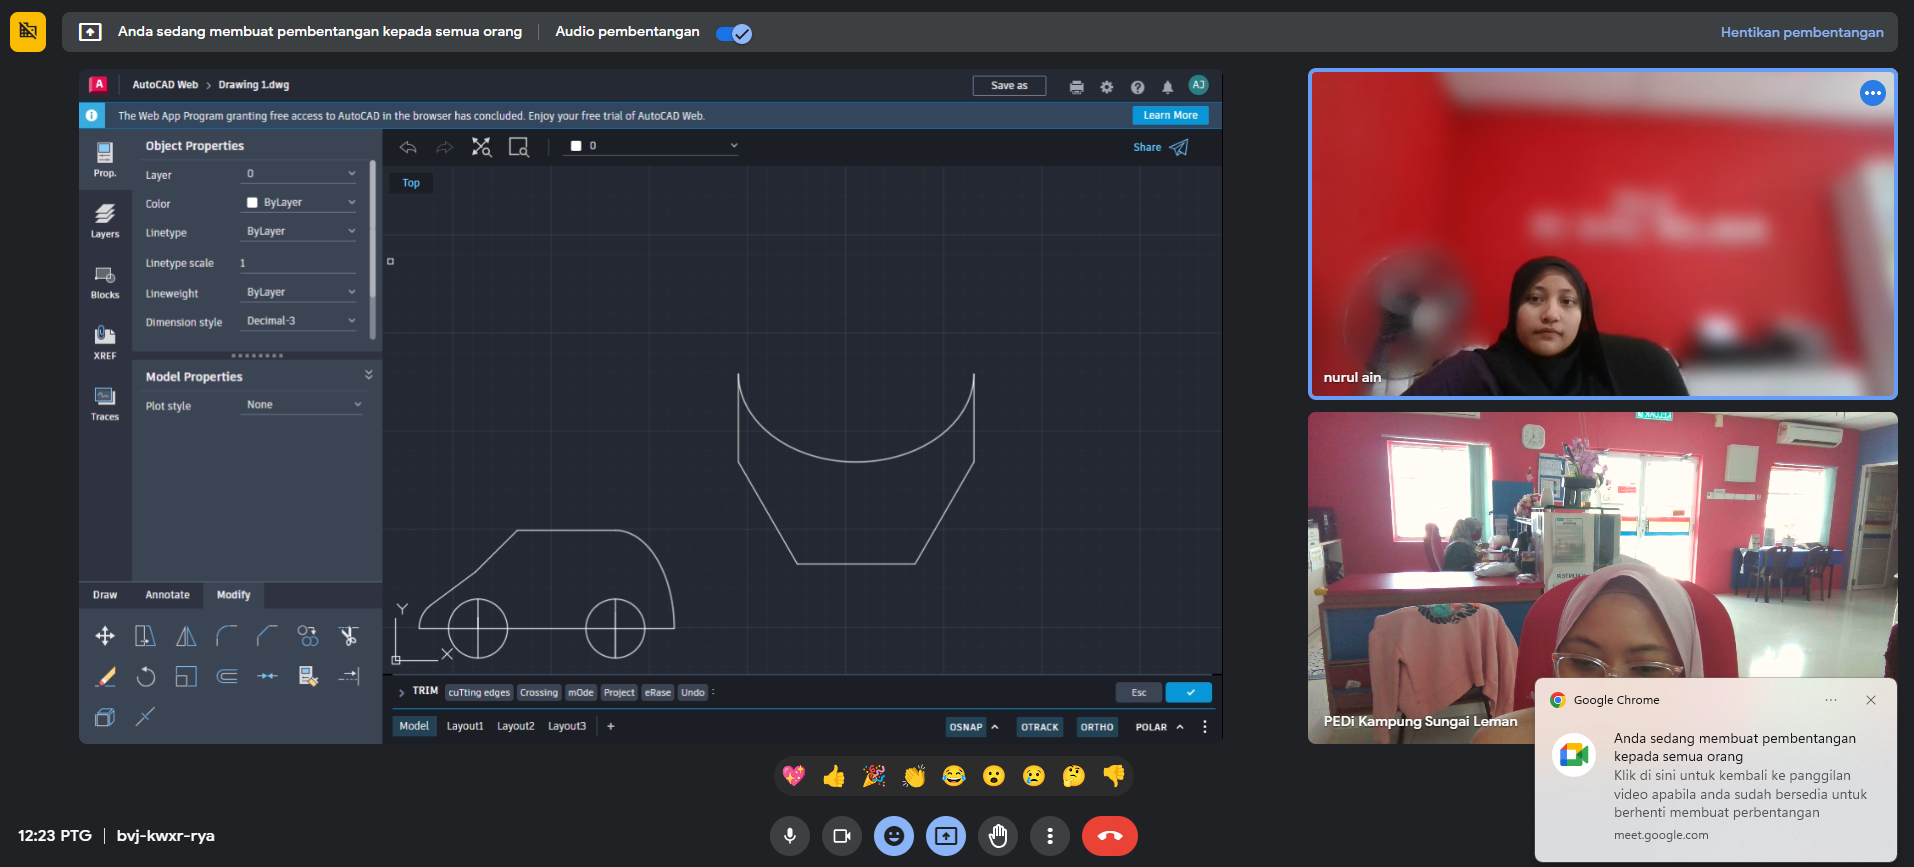The height and width of the screenshot is (867, 1914).
Task: Toggle the Audio pembentangan switch
Action: 734,33
